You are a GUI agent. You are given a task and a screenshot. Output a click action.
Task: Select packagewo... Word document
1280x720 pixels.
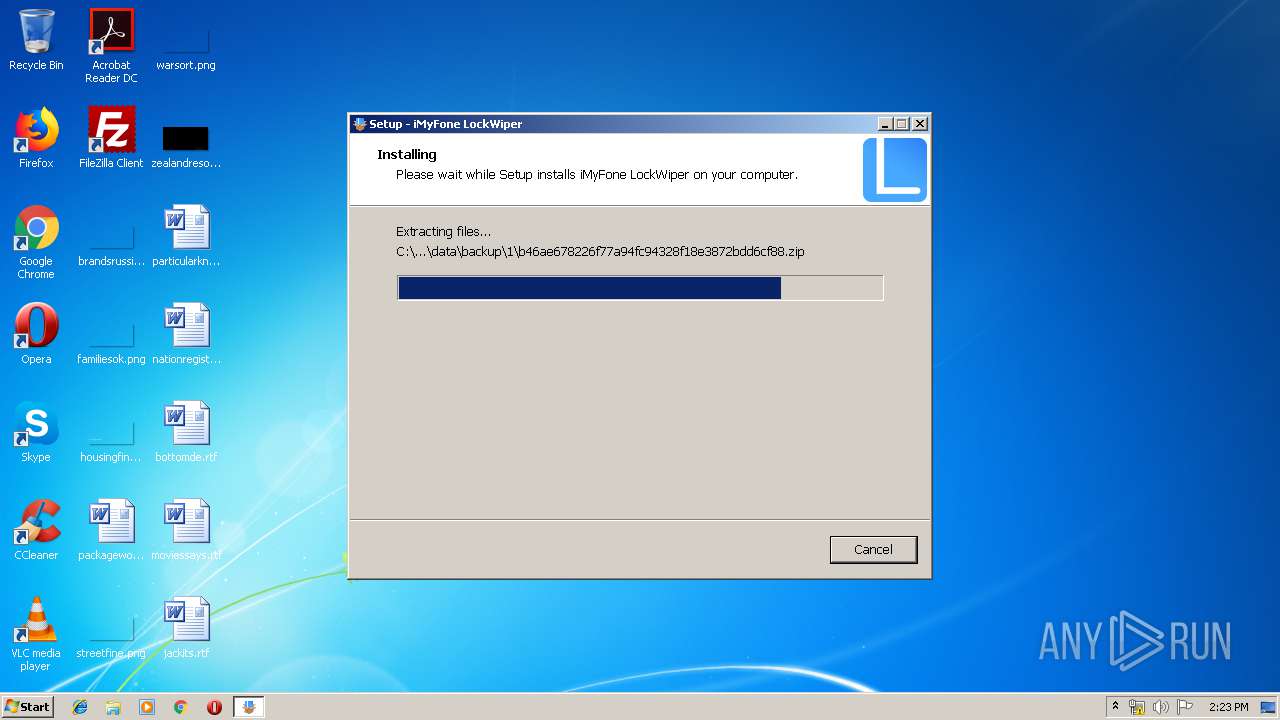pyautogui.click(x=111, y=531)
